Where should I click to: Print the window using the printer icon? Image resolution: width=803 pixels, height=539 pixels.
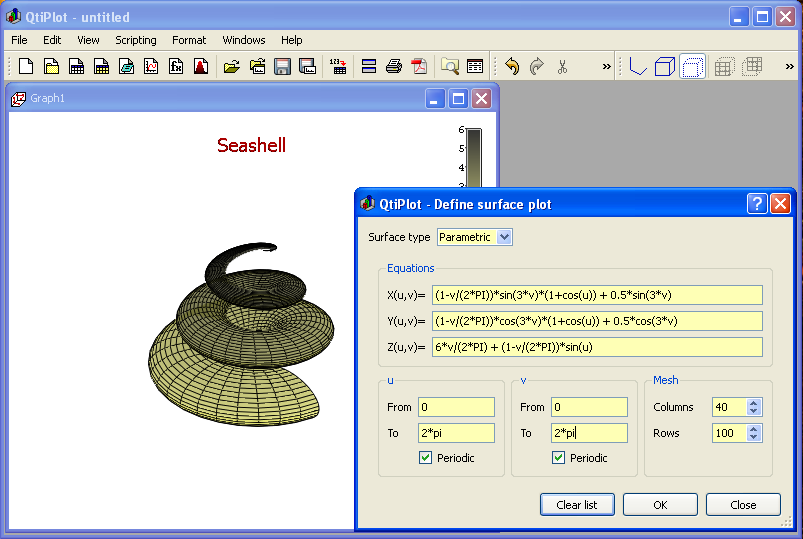394,67
